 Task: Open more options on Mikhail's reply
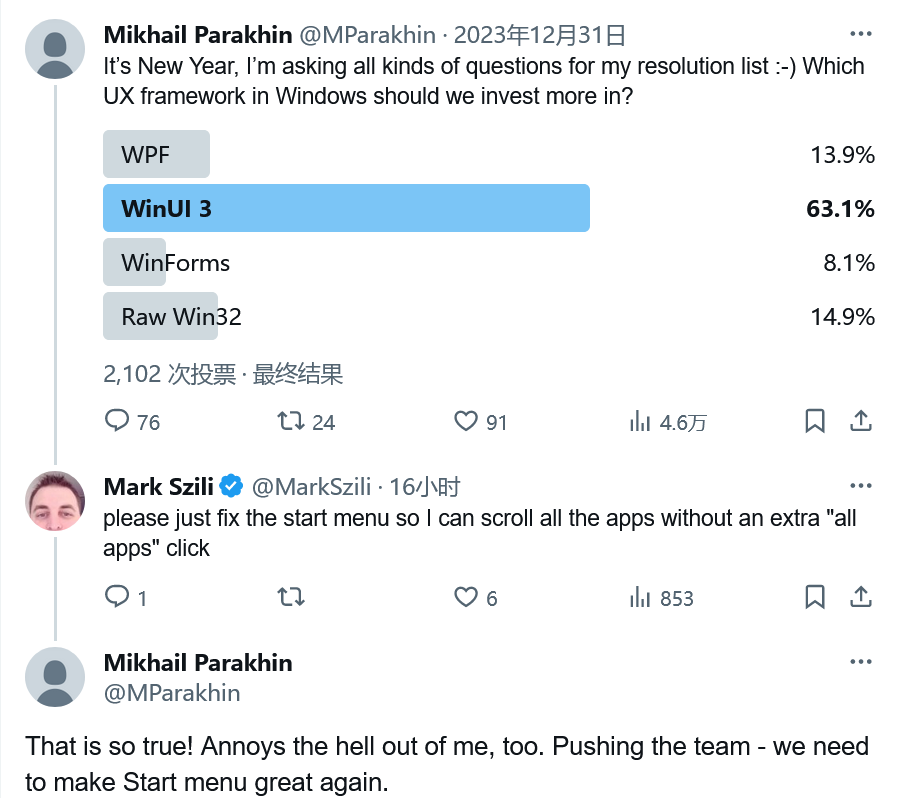(861, 662)
